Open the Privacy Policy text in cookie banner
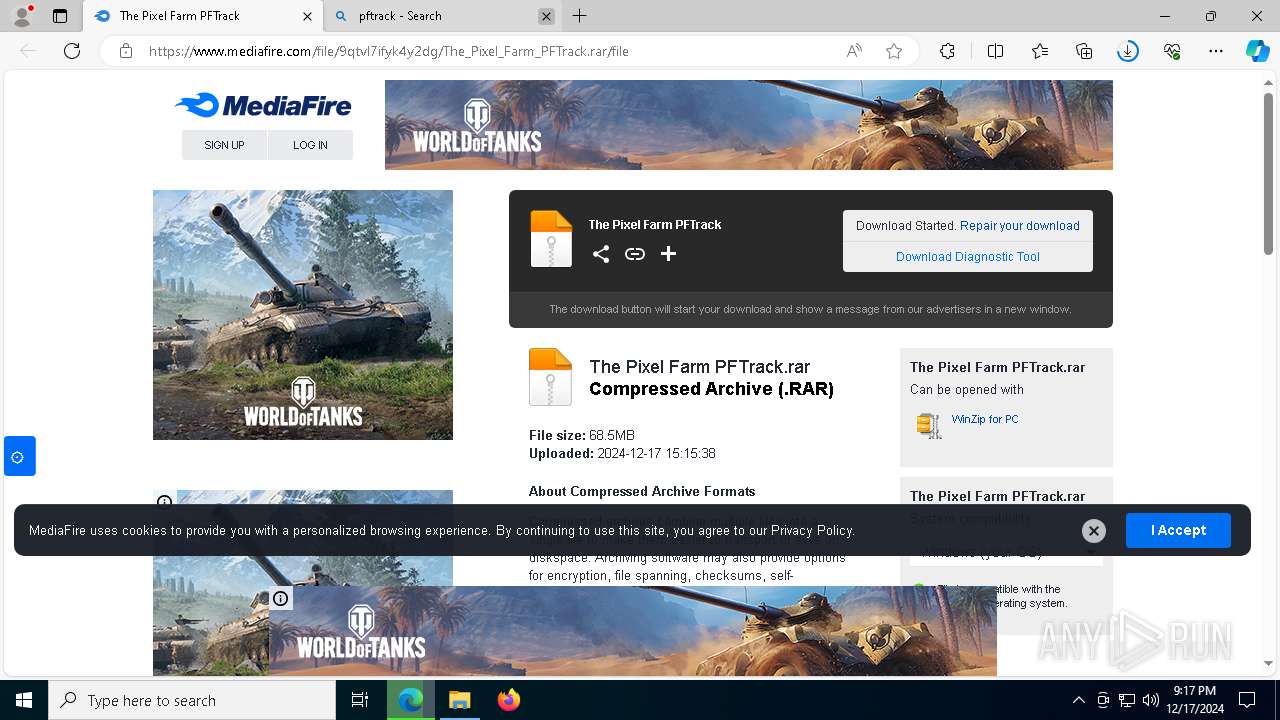Viewport: 1280px width, 720px height. pos(812,531)
